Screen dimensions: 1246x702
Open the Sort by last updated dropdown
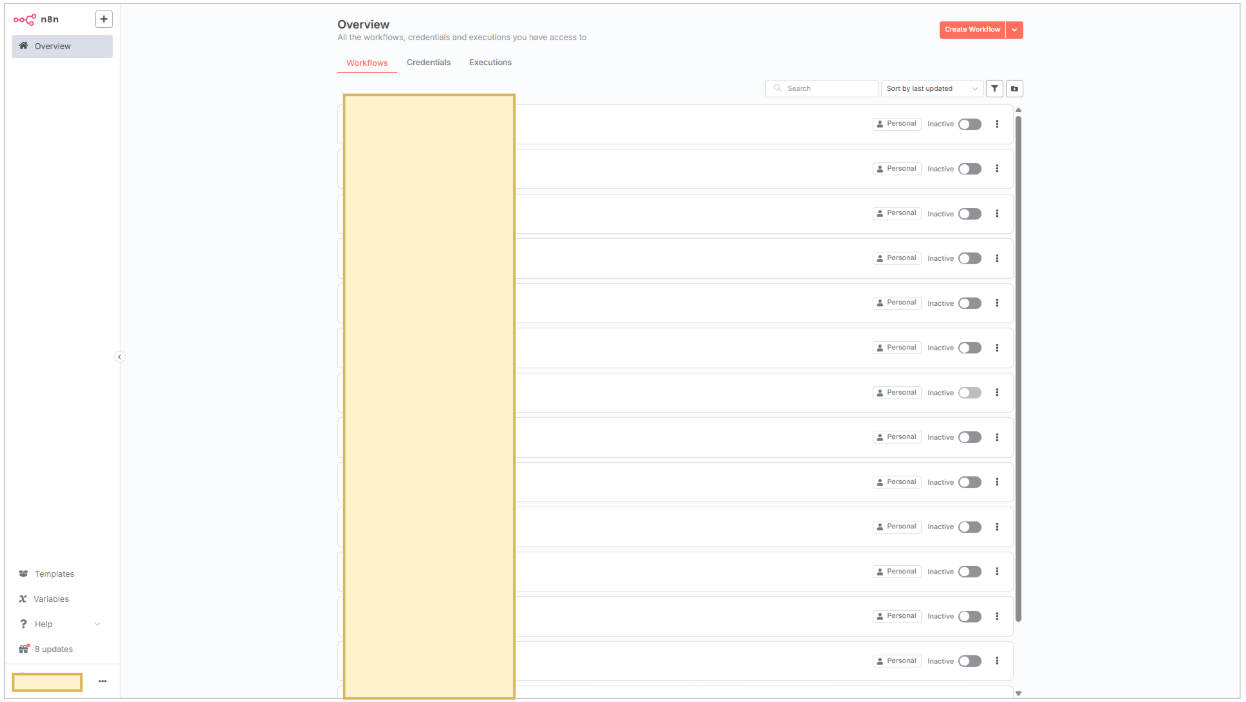pyautogui.click(x=932, y=89)
